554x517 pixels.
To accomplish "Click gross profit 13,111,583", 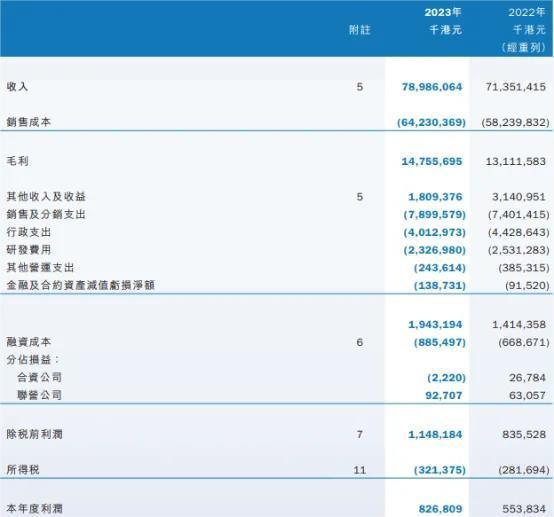I will [x=515, y=161].
